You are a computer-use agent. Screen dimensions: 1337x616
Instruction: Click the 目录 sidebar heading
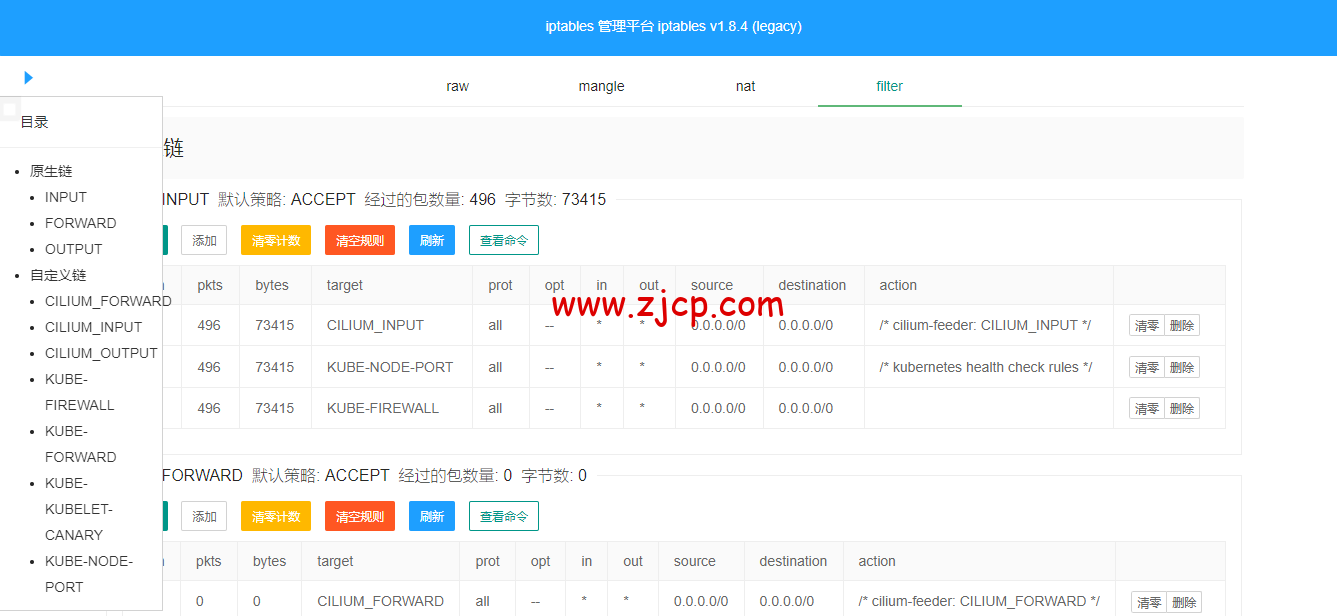coord(35,122)
